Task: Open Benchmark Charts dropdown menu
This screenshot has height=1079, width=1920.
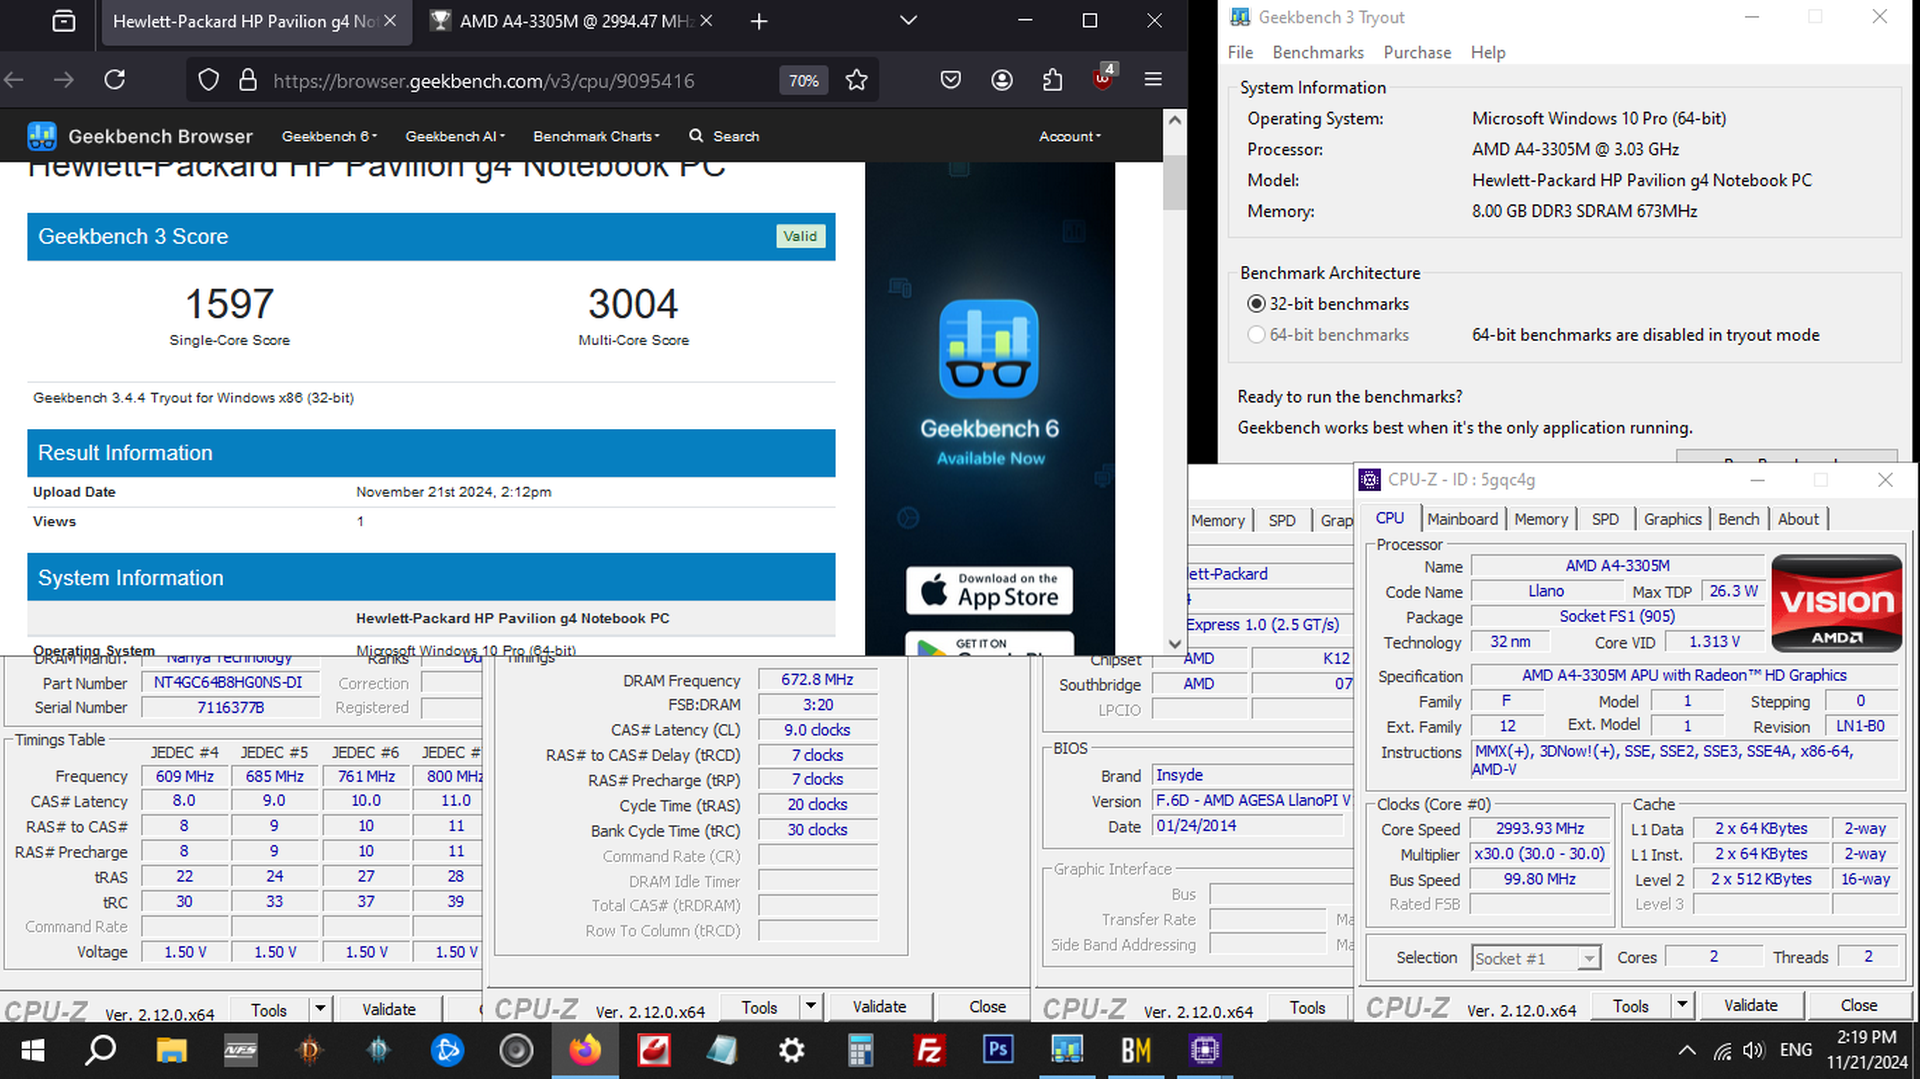Action: point(597,136)
